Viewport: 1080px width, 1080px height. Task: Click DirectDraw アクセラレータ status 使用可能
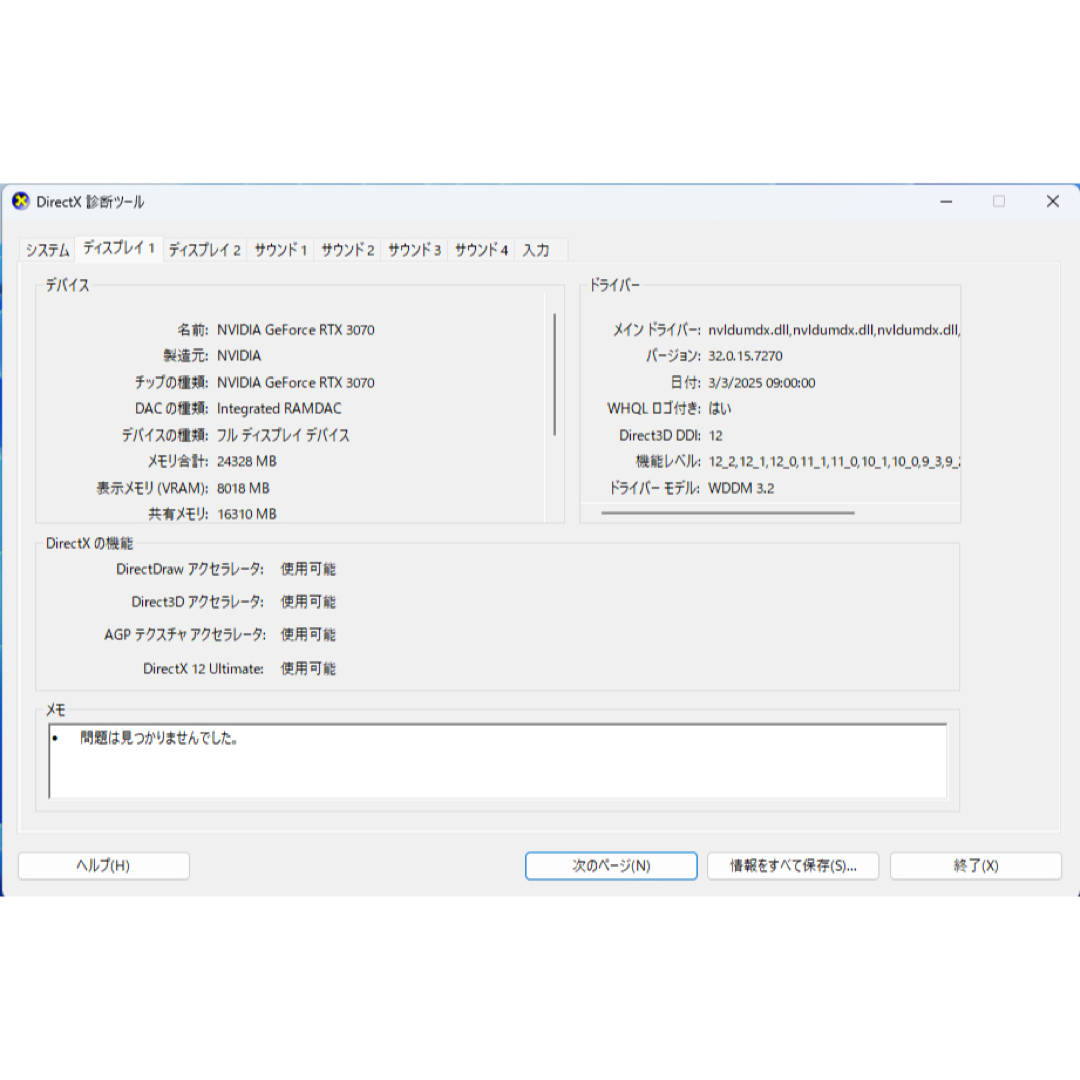pos(308,569)
